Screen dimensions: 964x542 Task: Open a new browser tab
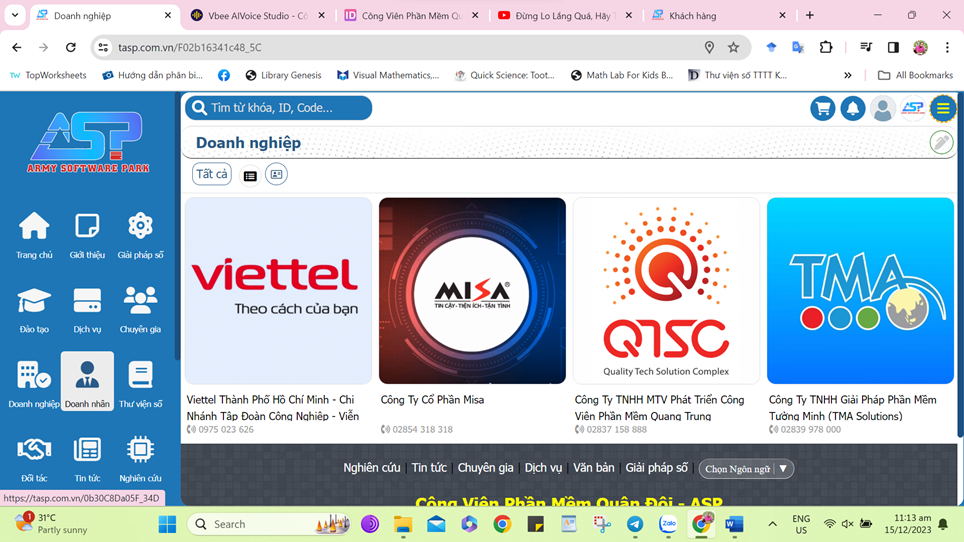pos(810,15)
